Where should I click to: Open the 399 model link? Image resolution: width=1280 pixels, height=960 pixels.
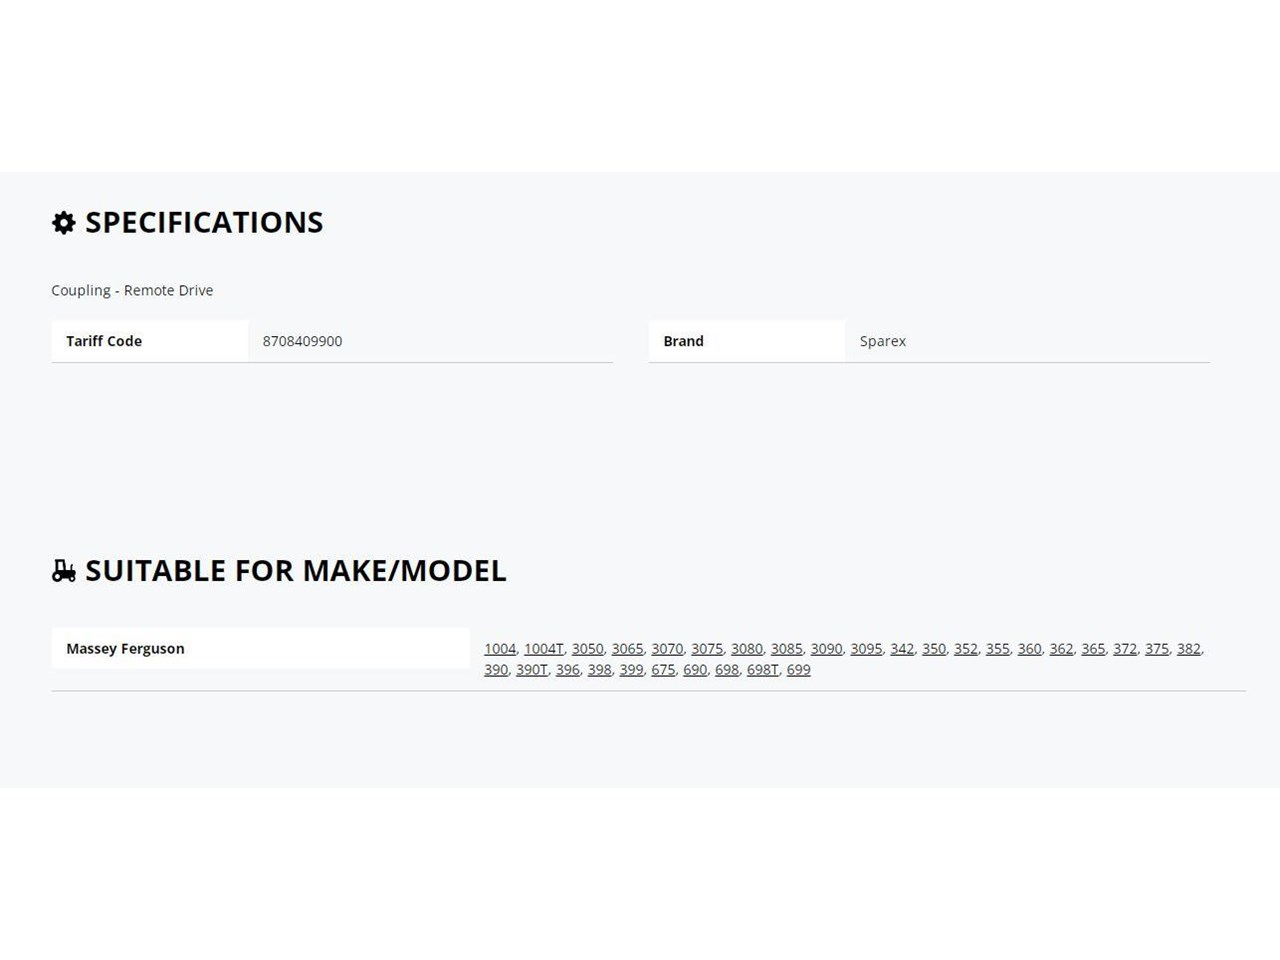[631, 670]
